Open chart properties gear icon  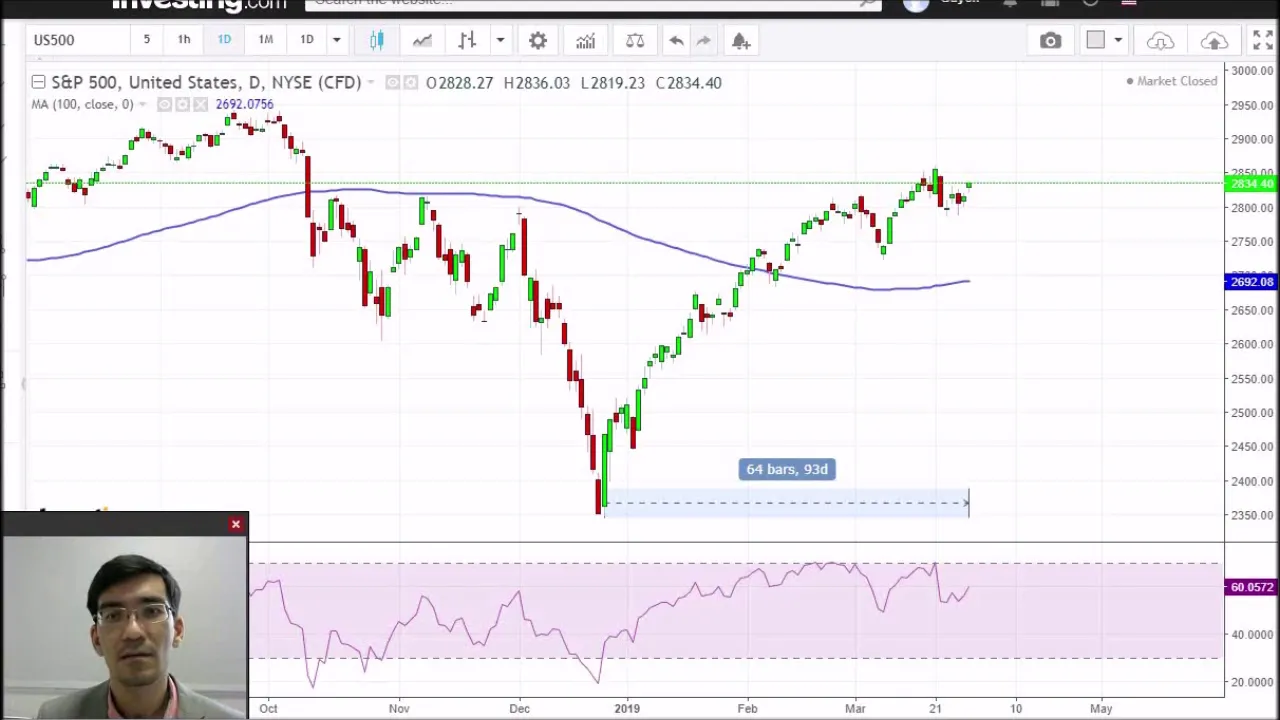click(x=538, y=41)
